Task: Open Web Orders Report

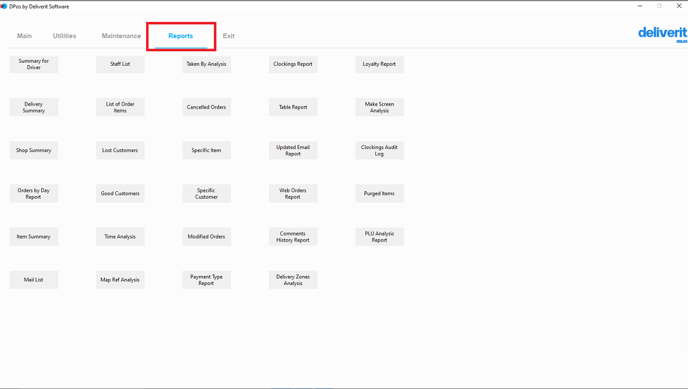Action: 293,194
